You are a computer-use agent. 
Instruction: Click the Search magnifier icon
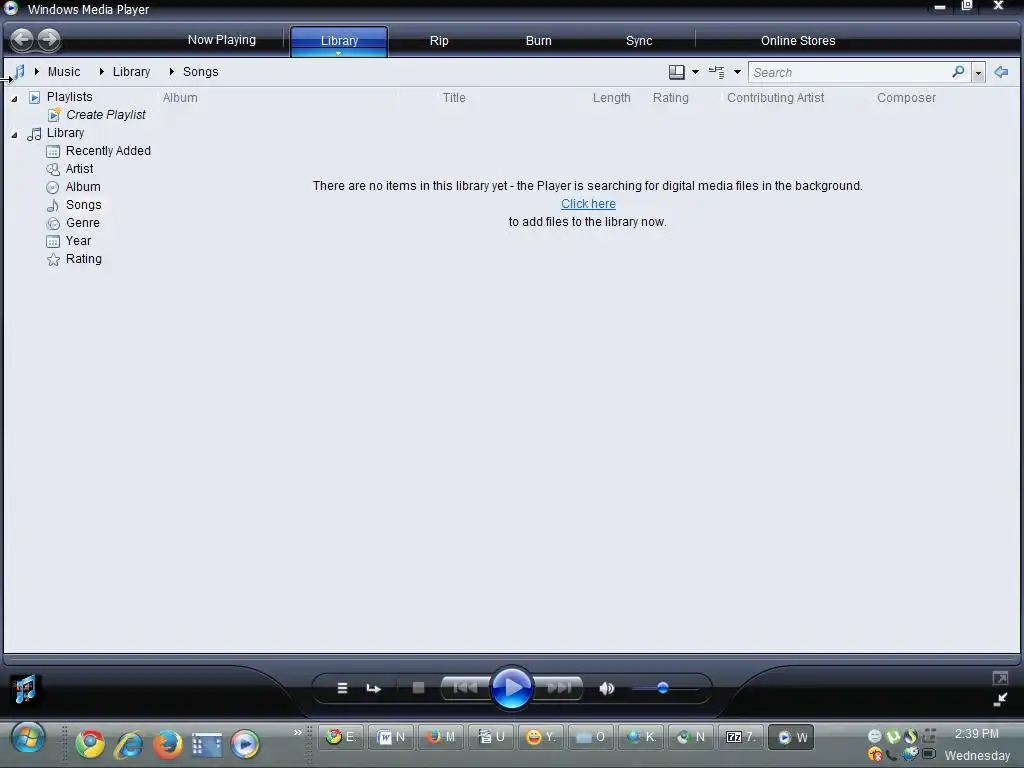(x=958, y=72)
